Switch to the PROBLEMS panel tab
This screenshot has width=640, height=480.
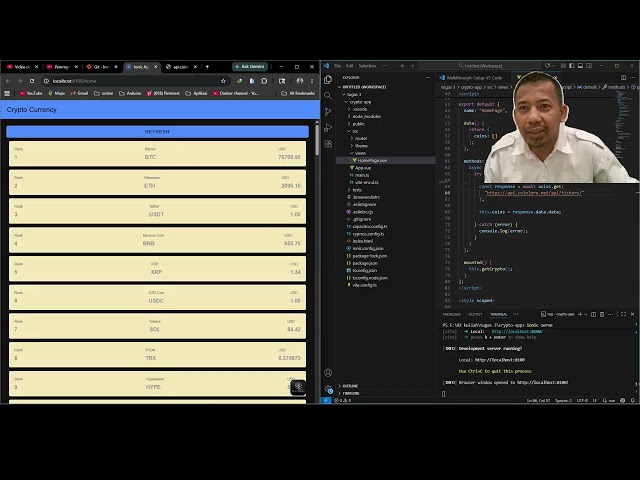click(x=451, y=314)
